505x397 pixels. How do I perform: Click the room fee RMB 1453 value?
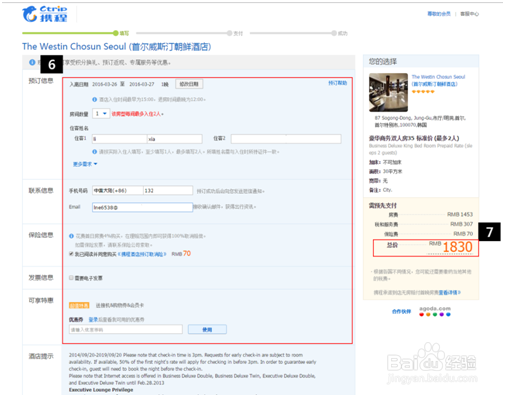[460, 214]
